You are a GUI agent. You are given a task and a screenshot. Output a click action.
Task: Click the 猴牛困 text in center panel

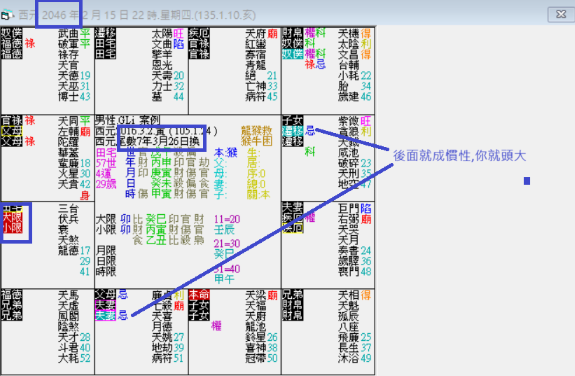pyautogui.click(x=256, y=140)
